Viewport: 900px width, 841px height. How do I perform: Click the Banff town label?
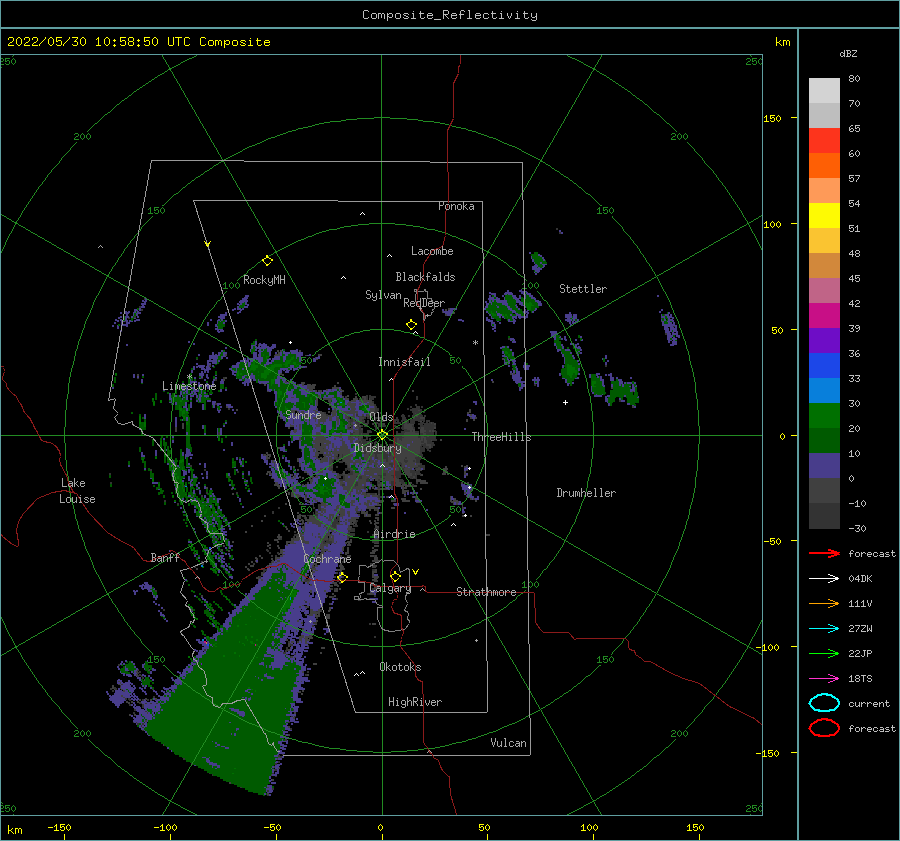pos(165,558)
